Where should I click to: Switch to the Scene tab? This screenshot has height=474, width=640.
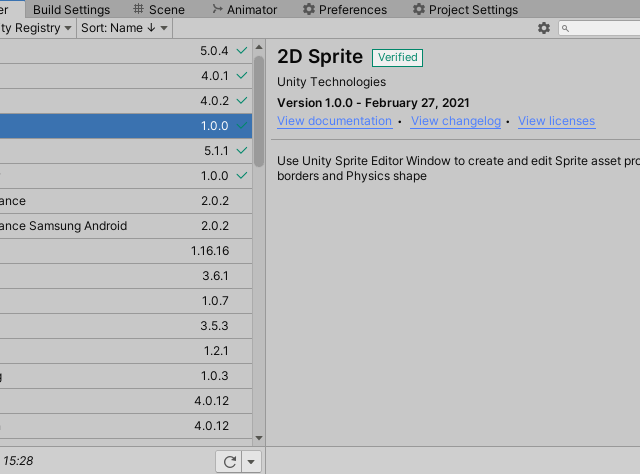pyautogui.click(x=159, y=9)
